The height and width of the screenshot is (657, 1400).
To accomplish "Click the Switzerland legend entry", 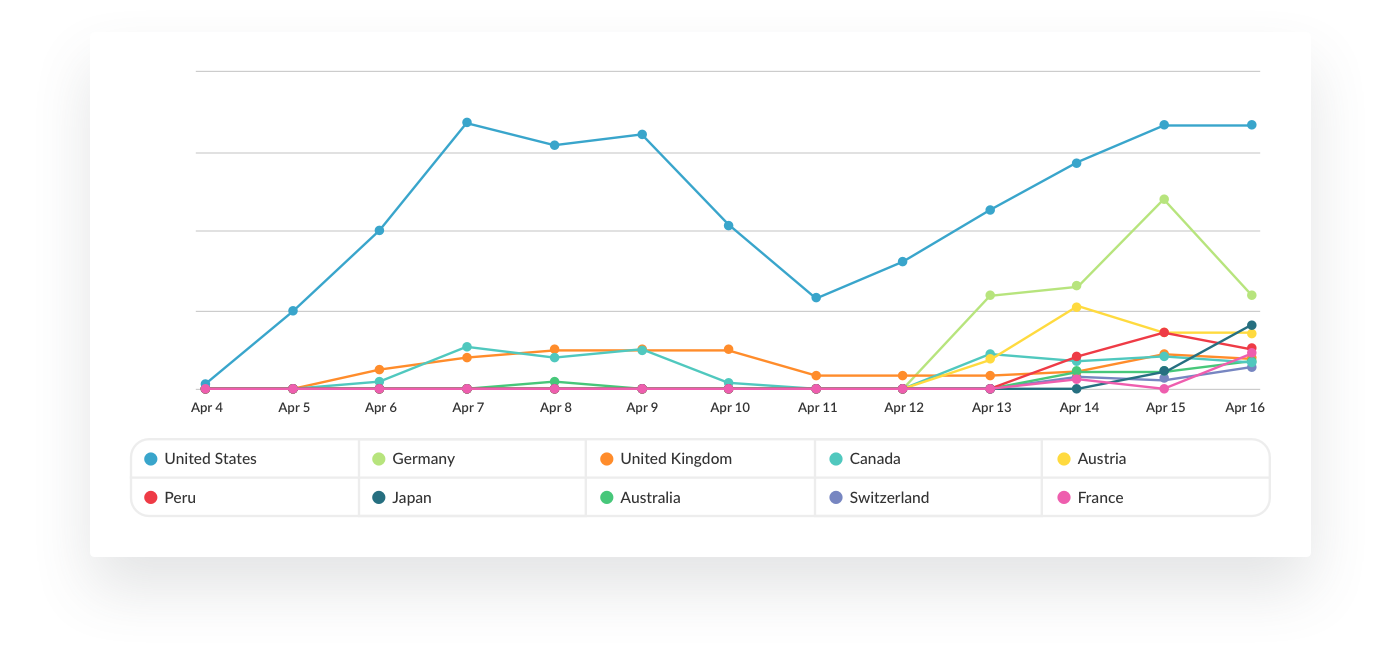I will [888, 498].
